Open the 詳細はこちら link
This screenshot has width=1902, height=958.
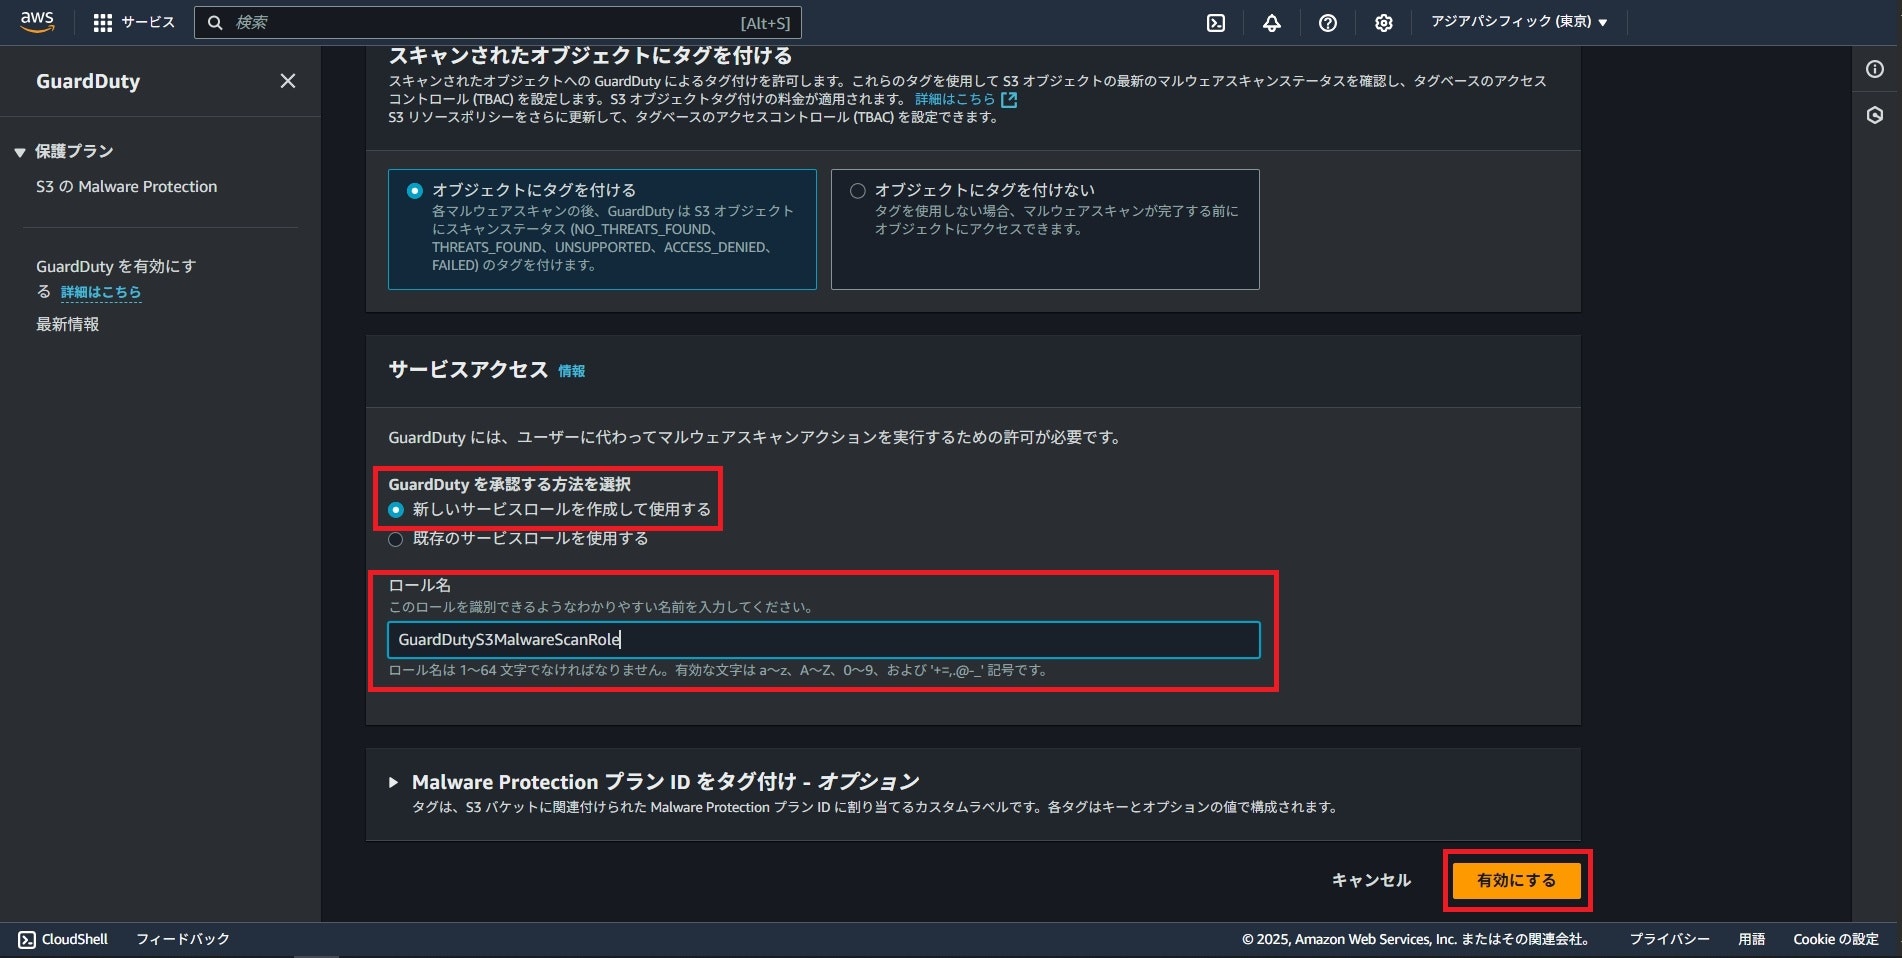click(x=98, y=292)
